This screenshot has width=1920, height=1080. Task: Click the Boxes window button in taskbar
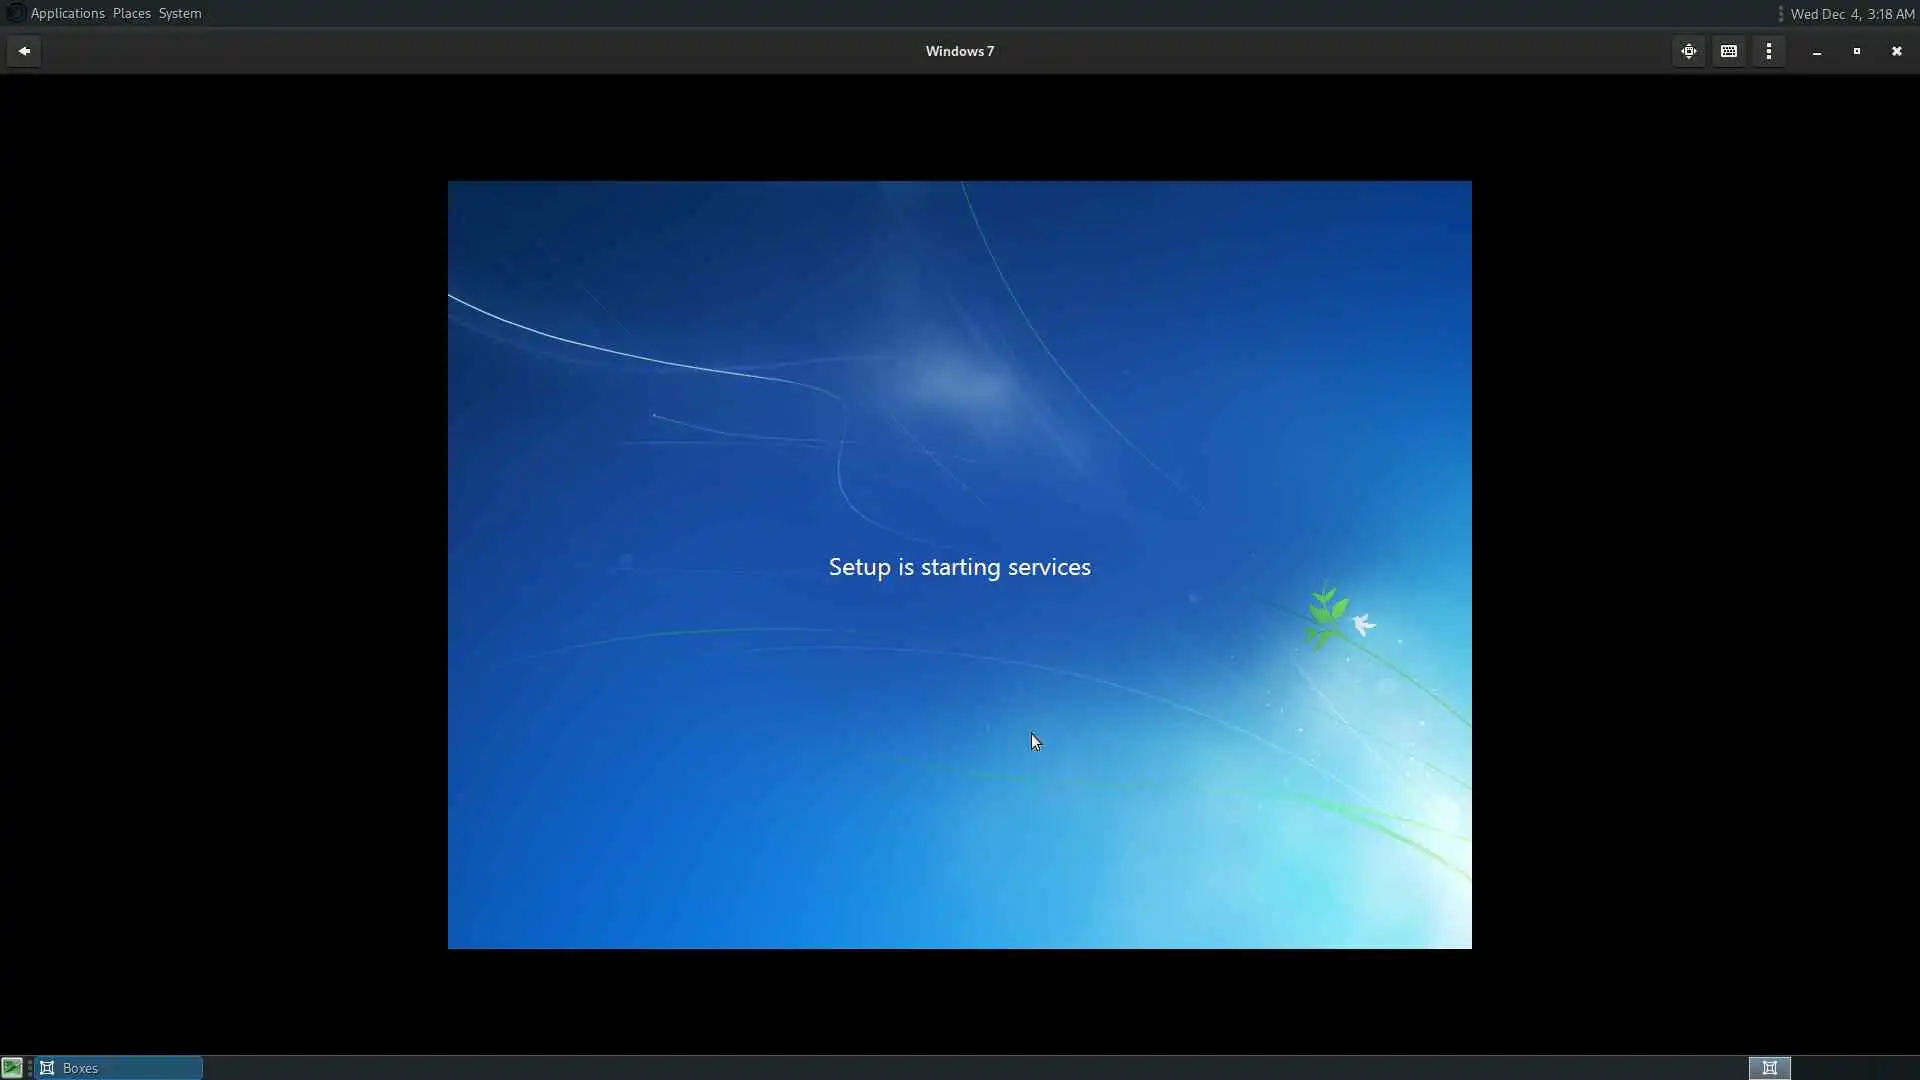pos(120,1068)
